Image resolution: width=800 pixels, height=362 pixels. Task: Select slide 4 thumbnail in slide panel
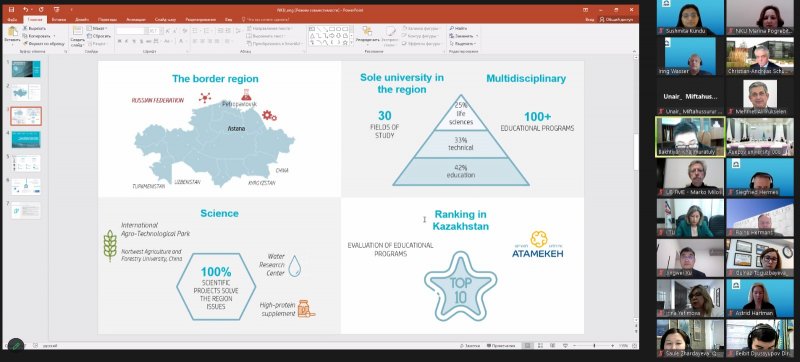point(26,139)
